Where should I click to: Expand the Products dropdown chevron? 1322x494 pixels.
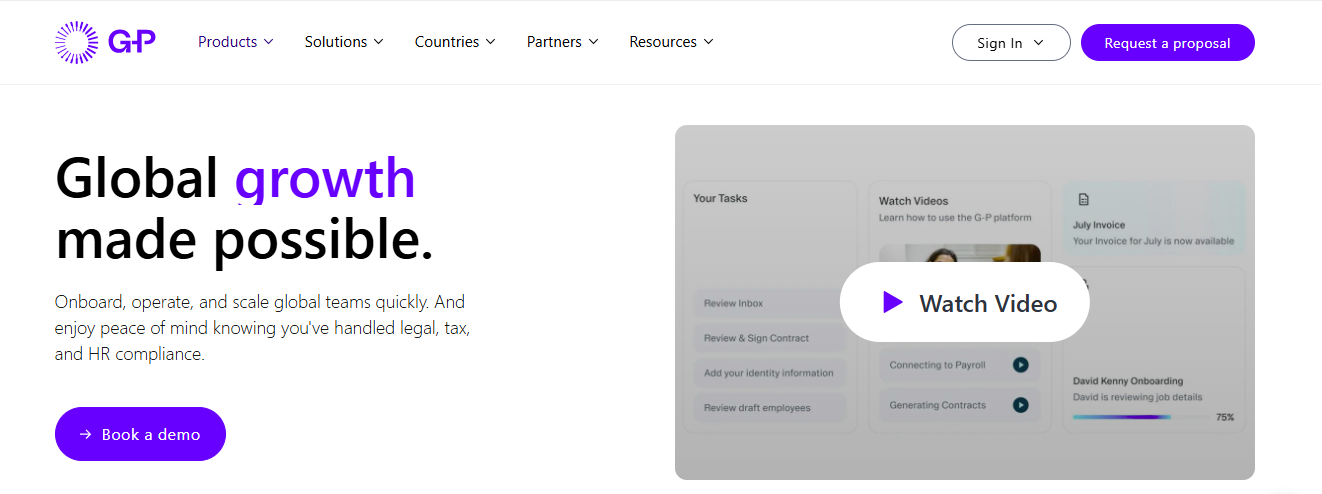click(x=268, y=42)
